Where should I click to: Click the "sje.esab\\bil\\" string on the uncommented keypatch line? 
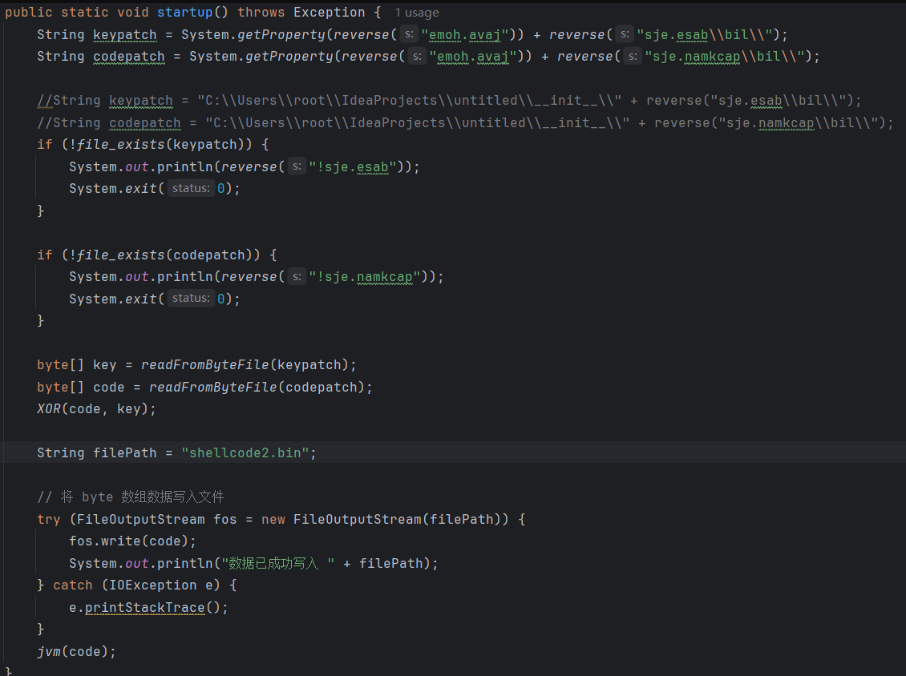(x=704, y=35)
